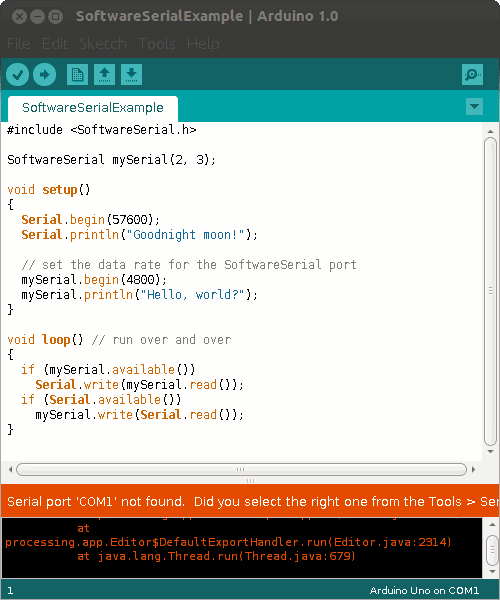Viewport: 500px width, 600px height.
Task: Click the Thread.java:679 console line
Action: click(217, 556)
